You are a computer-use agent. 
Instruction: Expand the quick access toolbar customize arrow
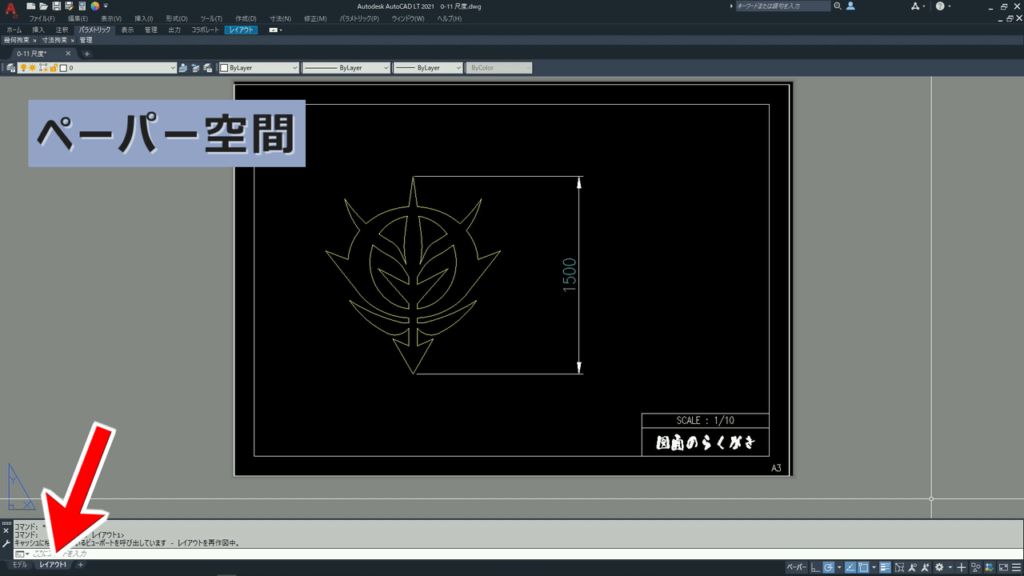106,6
